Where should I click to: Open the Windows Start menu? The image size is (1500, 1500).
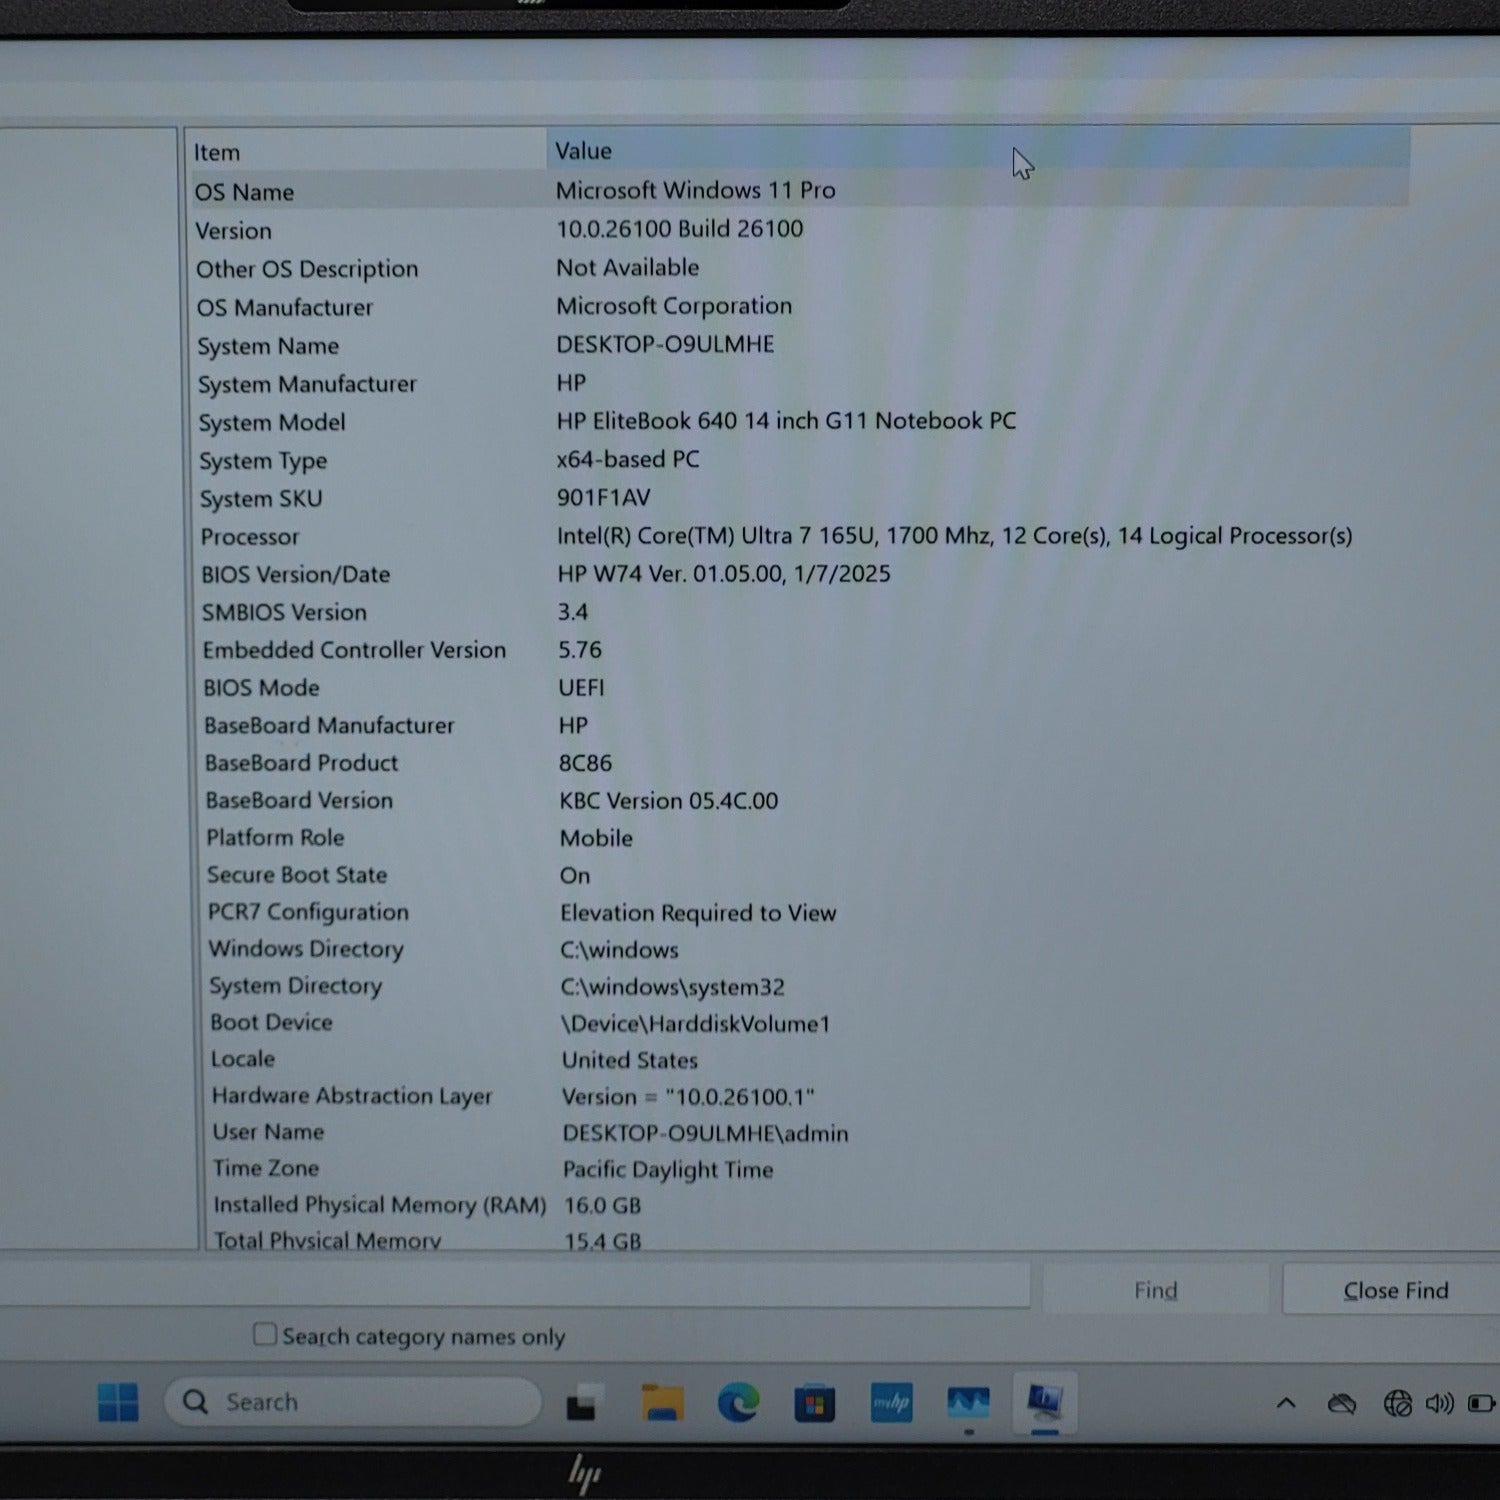click(x=118, y=1402)
